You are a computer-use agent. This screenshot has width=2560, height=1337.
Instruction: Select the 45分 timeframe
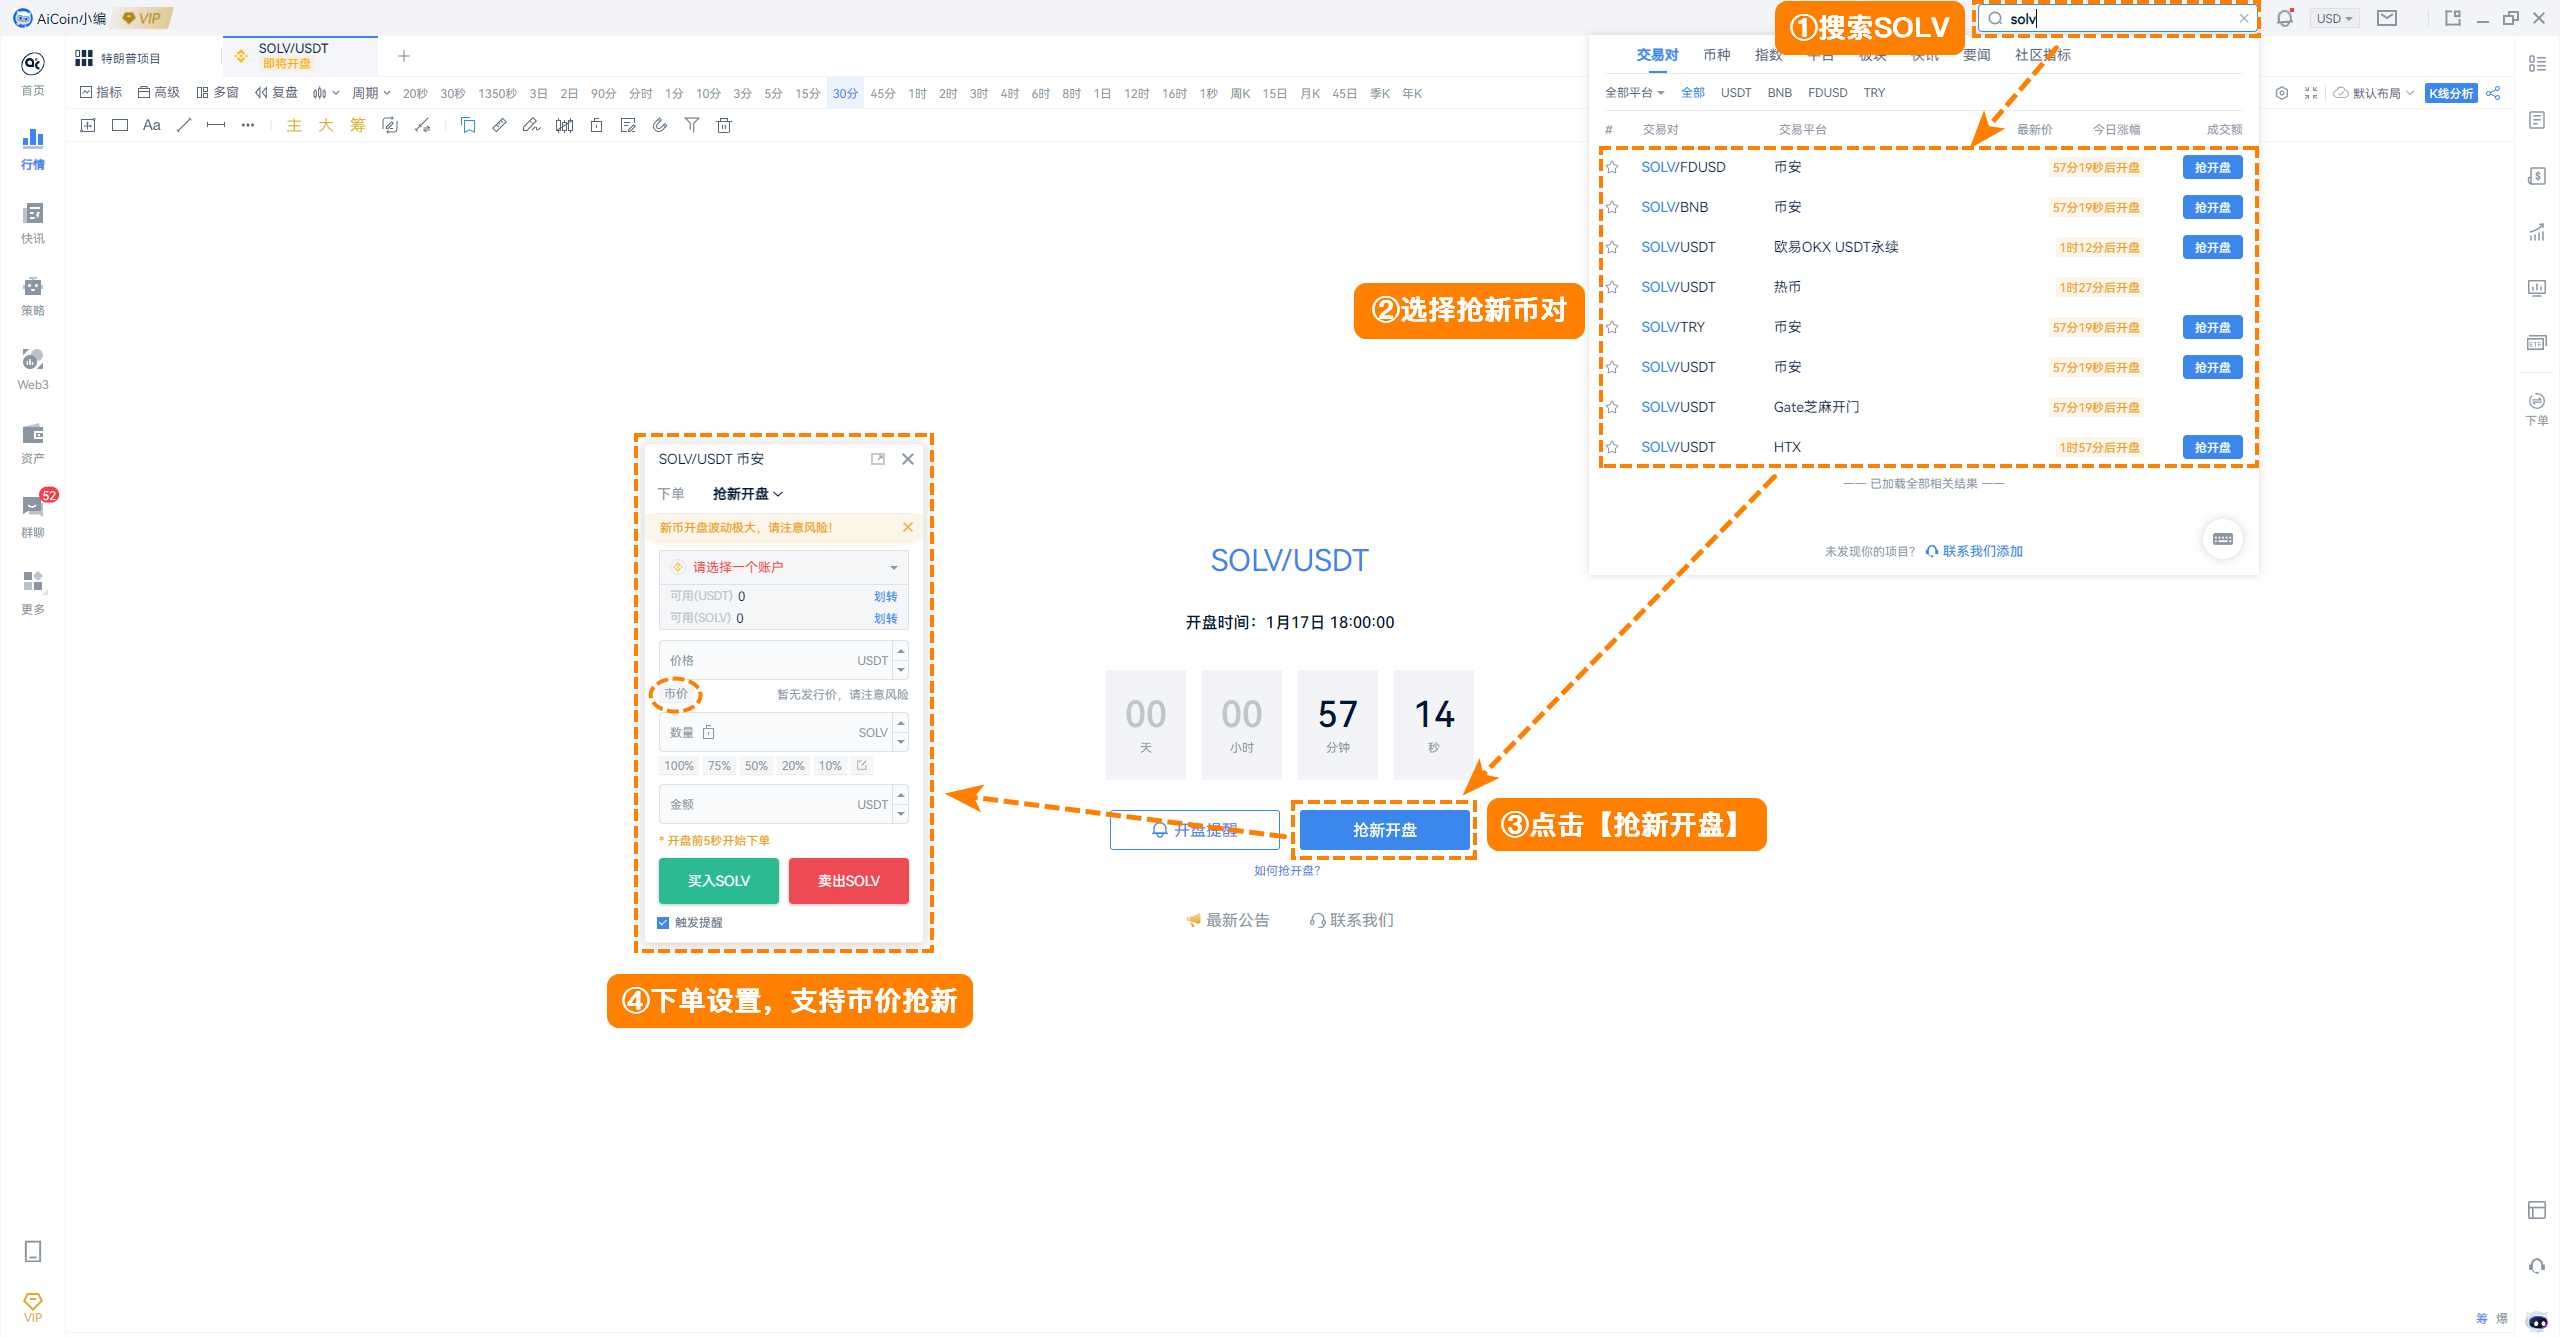[x=883, y=93]
